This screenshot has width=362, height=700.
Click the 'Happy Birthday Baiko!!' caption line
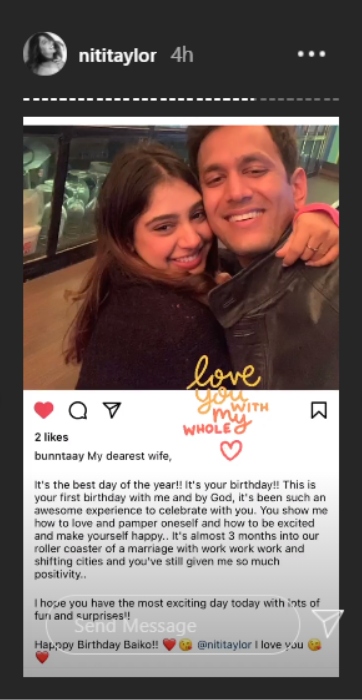tap(96, 645)
